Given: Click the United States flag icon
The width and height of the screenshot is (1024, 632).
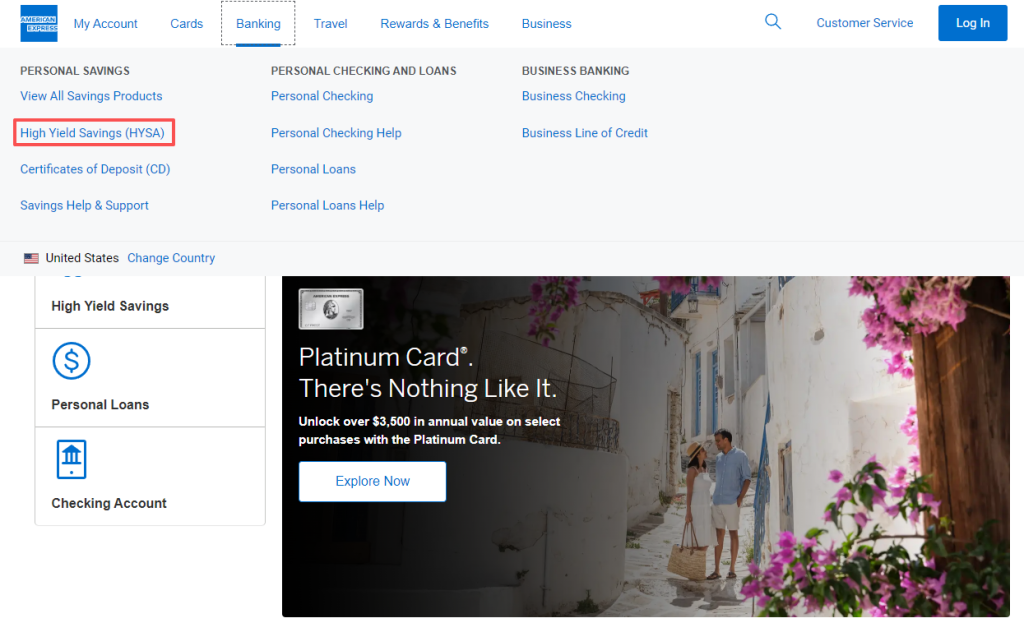Looking at the screenshot, I should 32,258.
